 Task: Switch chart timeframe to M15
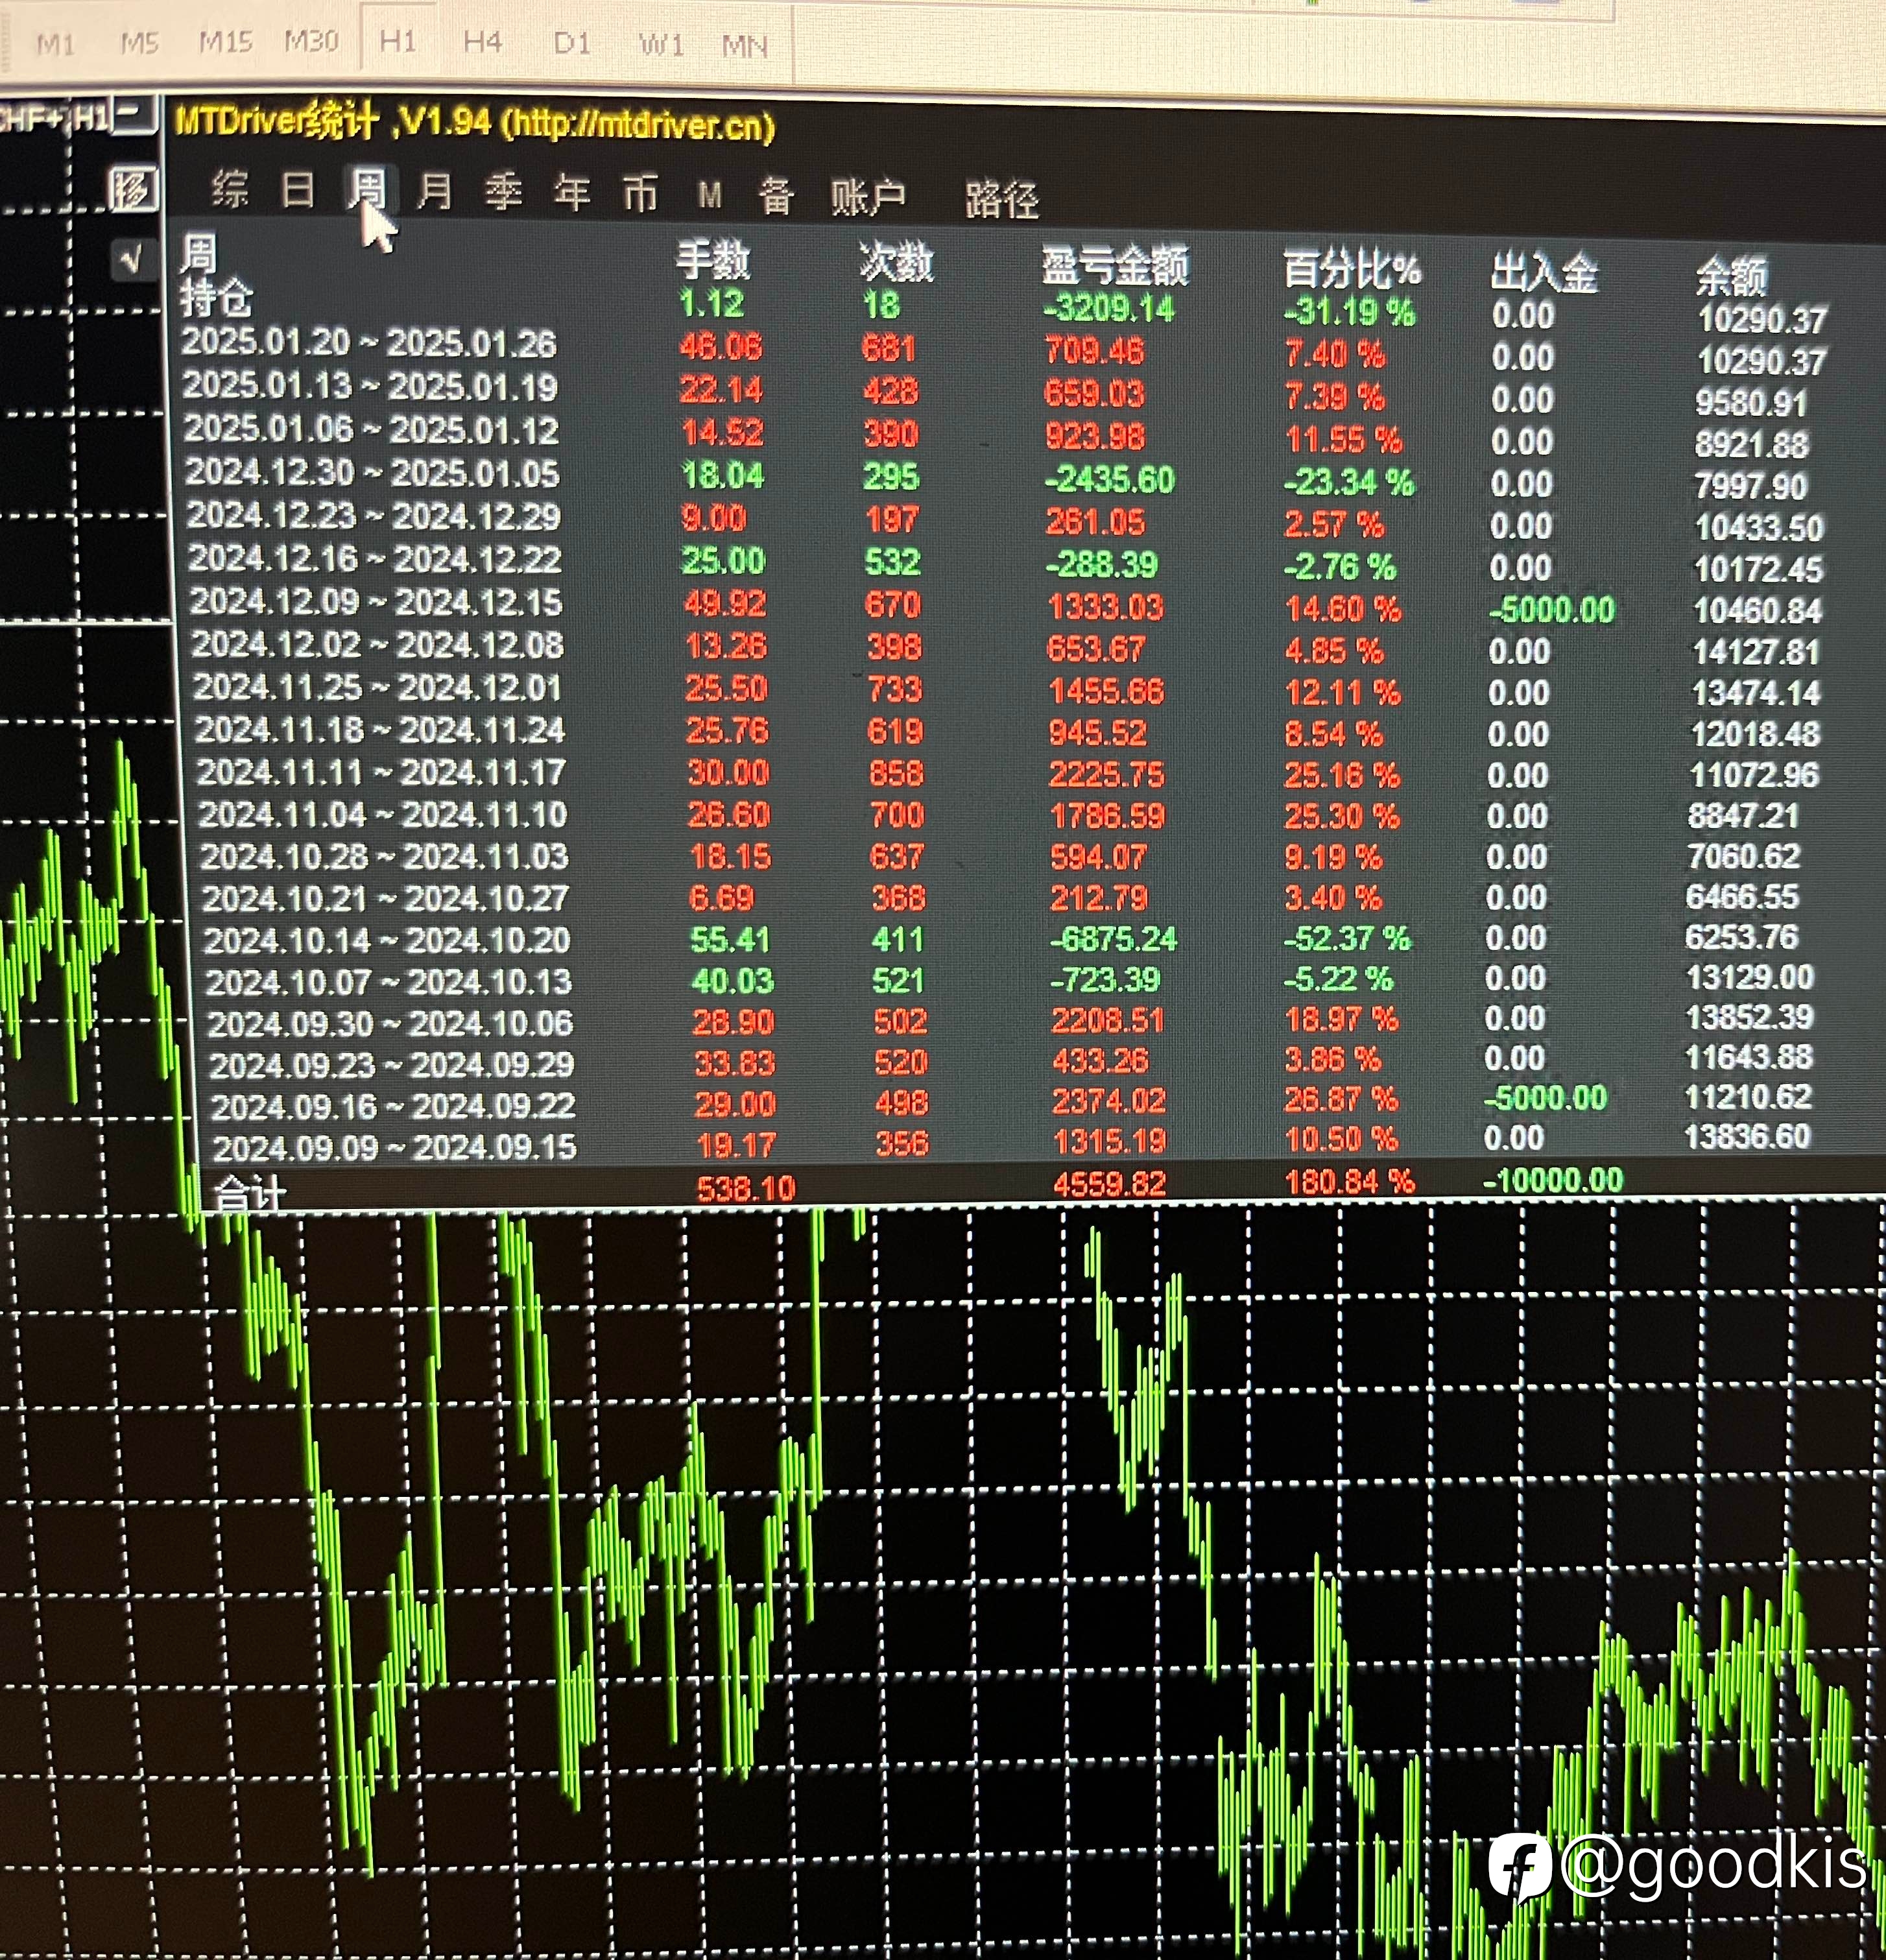(225, 42)
